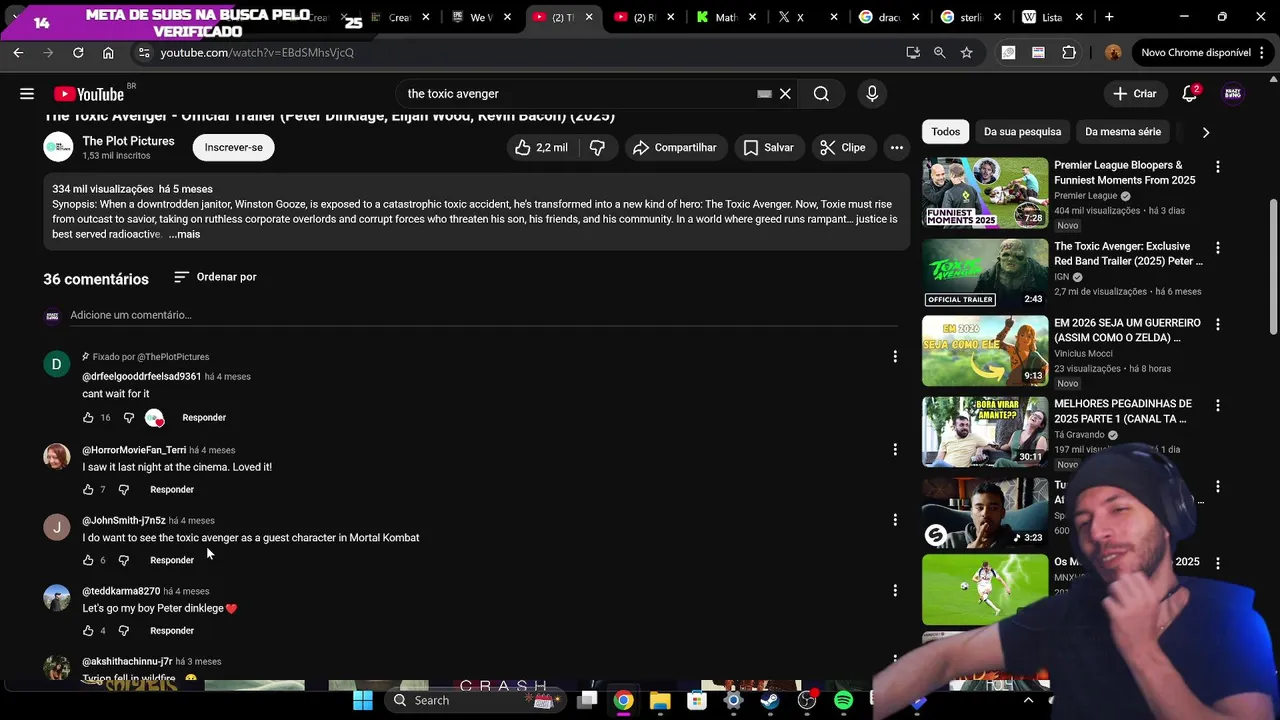
Task: Open the notifications bell
Action: pos(1189,94)
